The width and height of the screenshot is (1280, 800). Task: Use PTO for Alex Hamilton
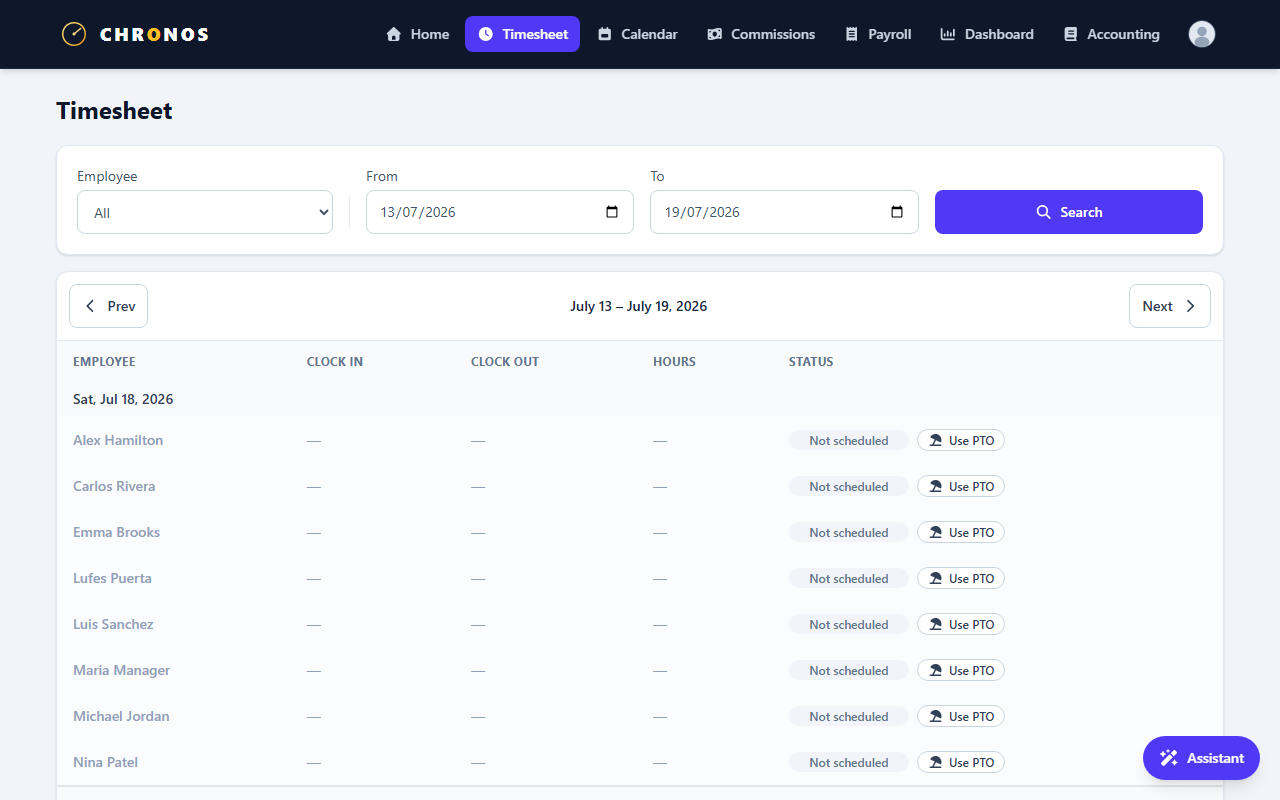click(961, 440)
